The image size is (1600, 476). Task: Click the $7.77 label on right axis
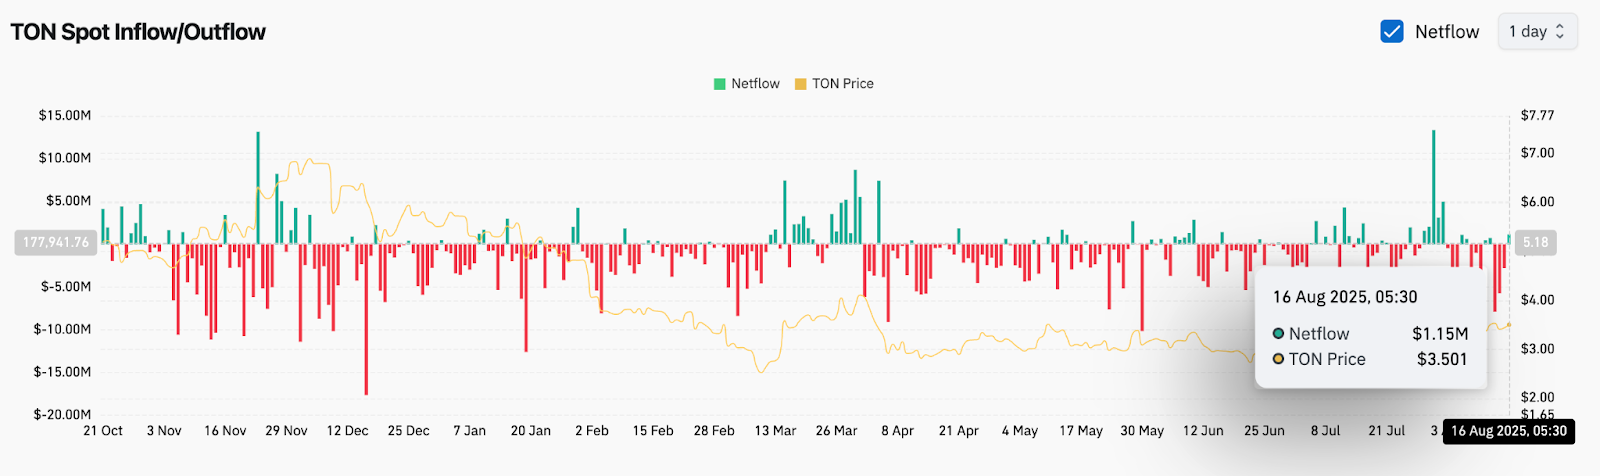pos(1537,116)
